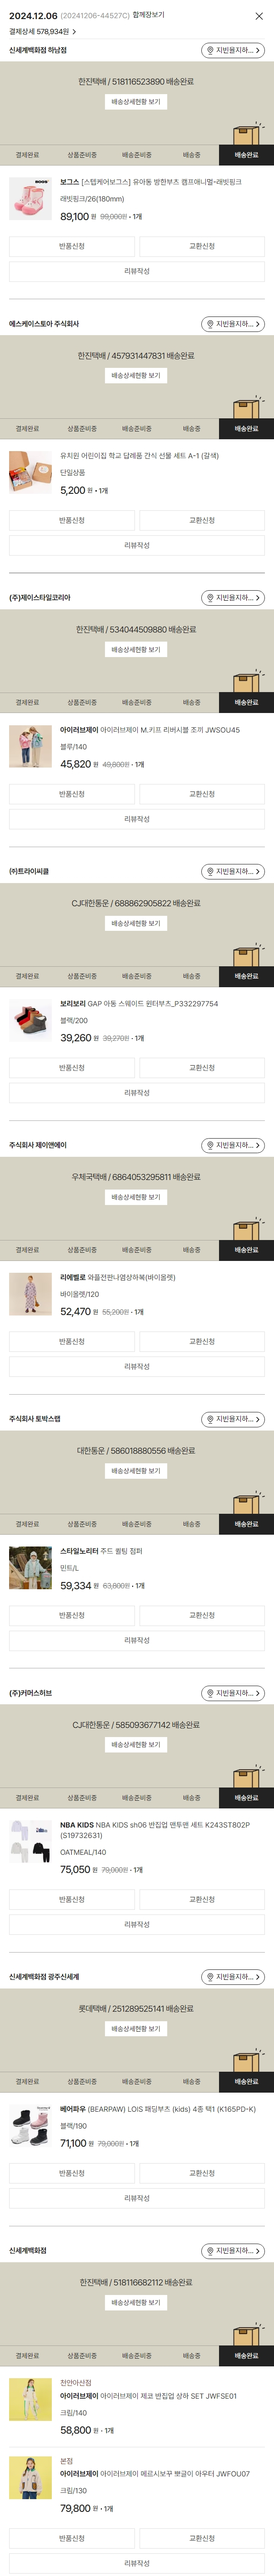274x2576 pixels.
Task: Tap the location pin icon beside 주식회사 제이앤에이
Action: click(x=210, y=1145)
